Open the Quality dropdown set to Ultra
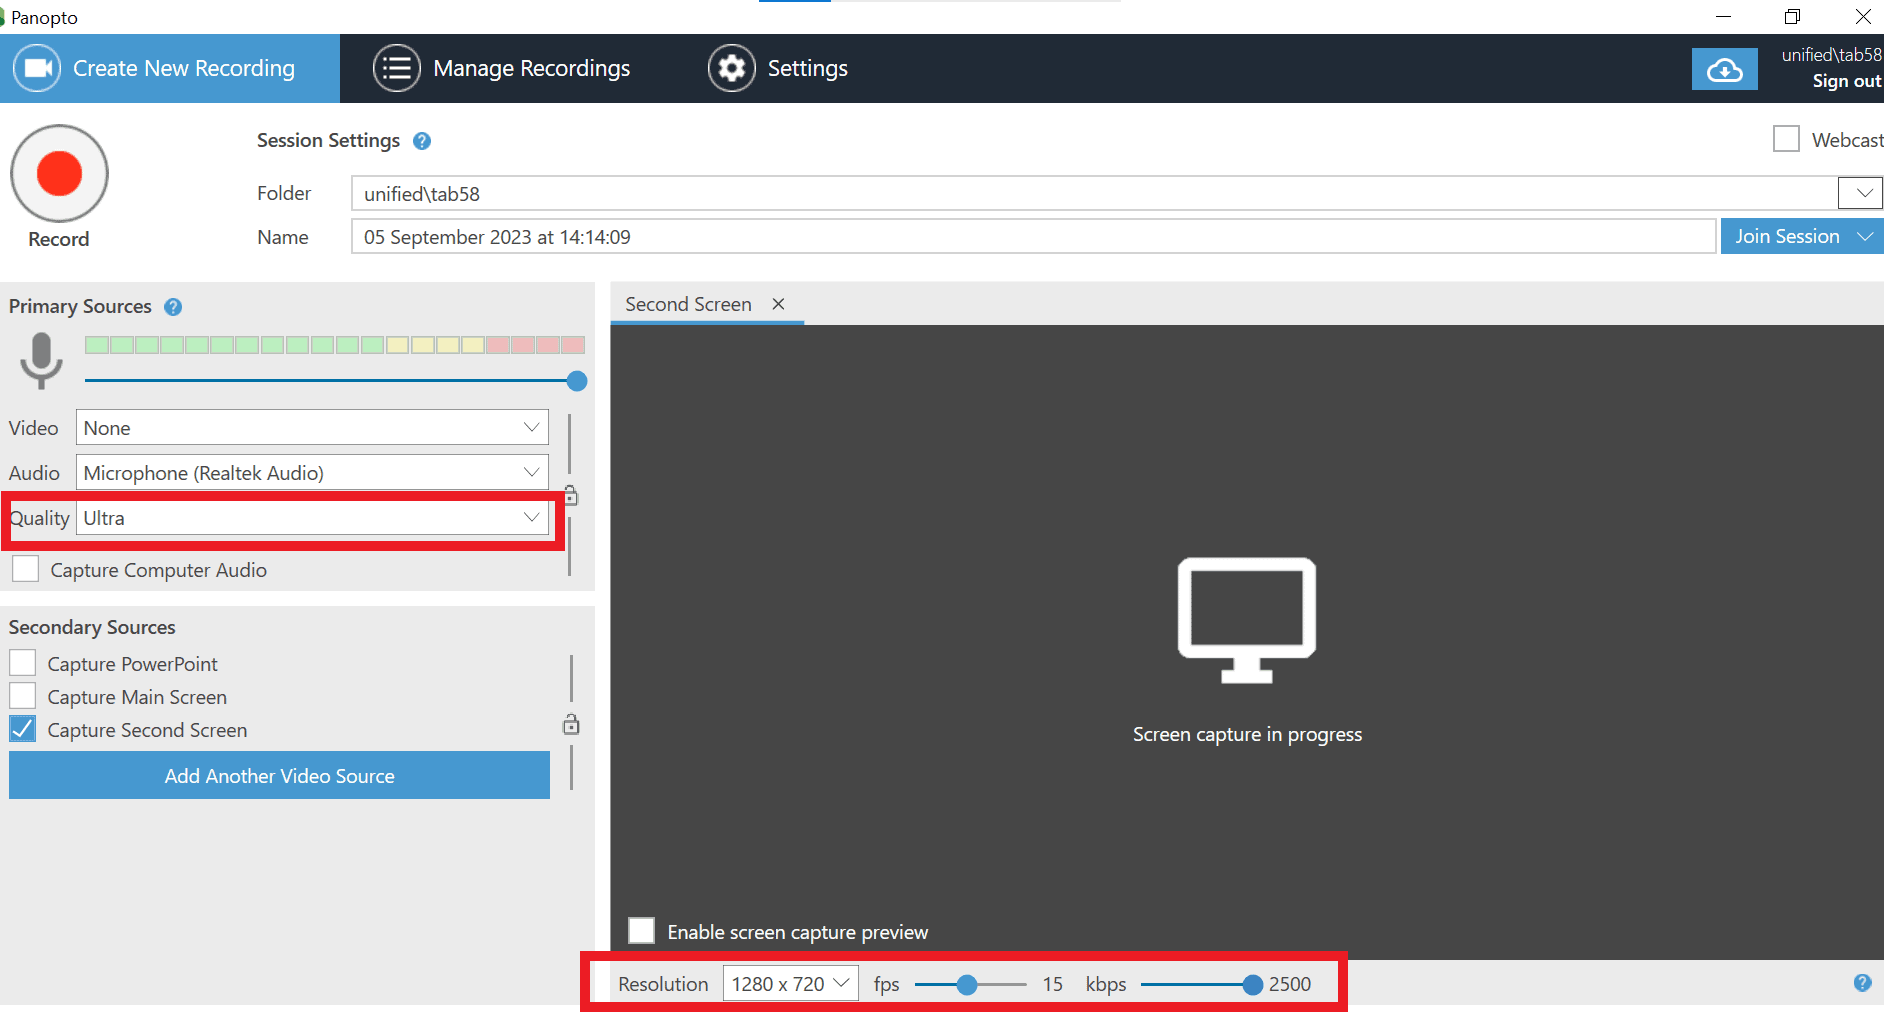 coord(312,518)
